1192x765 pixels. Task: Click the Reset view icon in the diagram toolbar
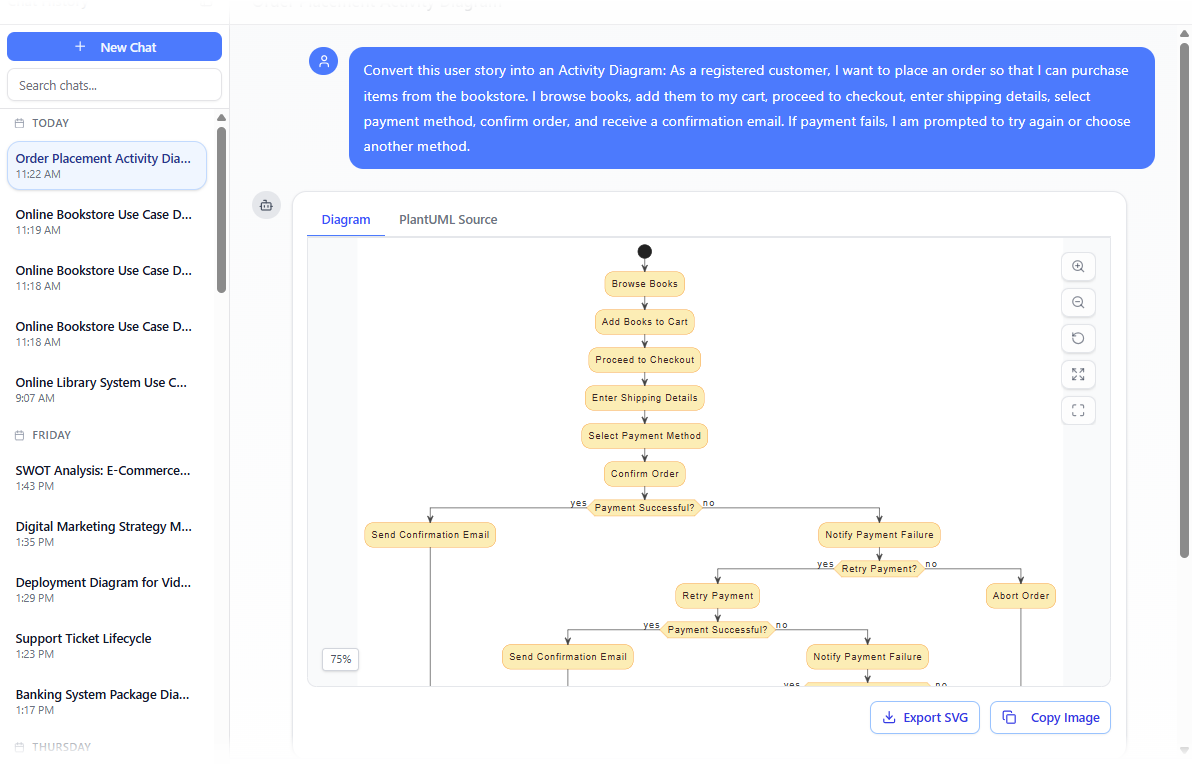click(1078, 338)
